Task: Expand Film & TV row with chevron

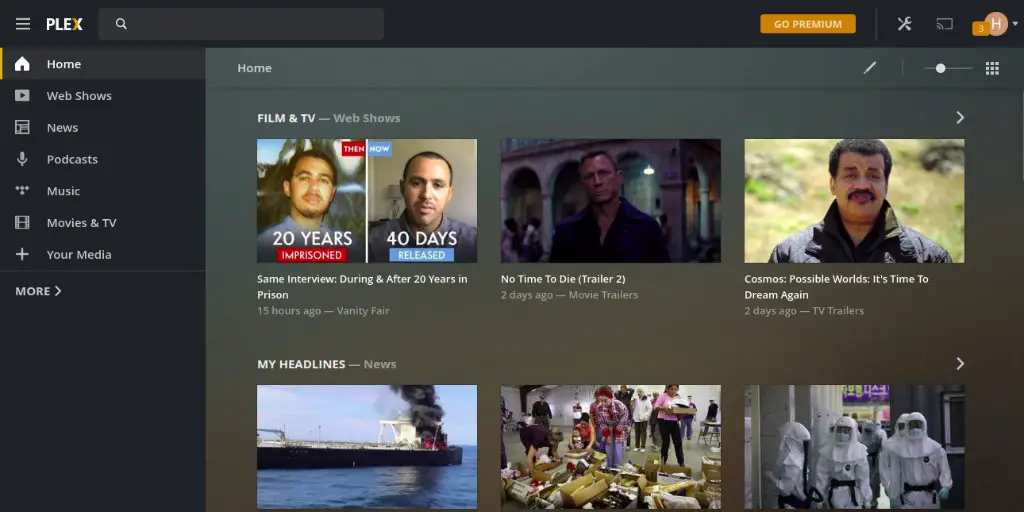Action: pos(960,118)
